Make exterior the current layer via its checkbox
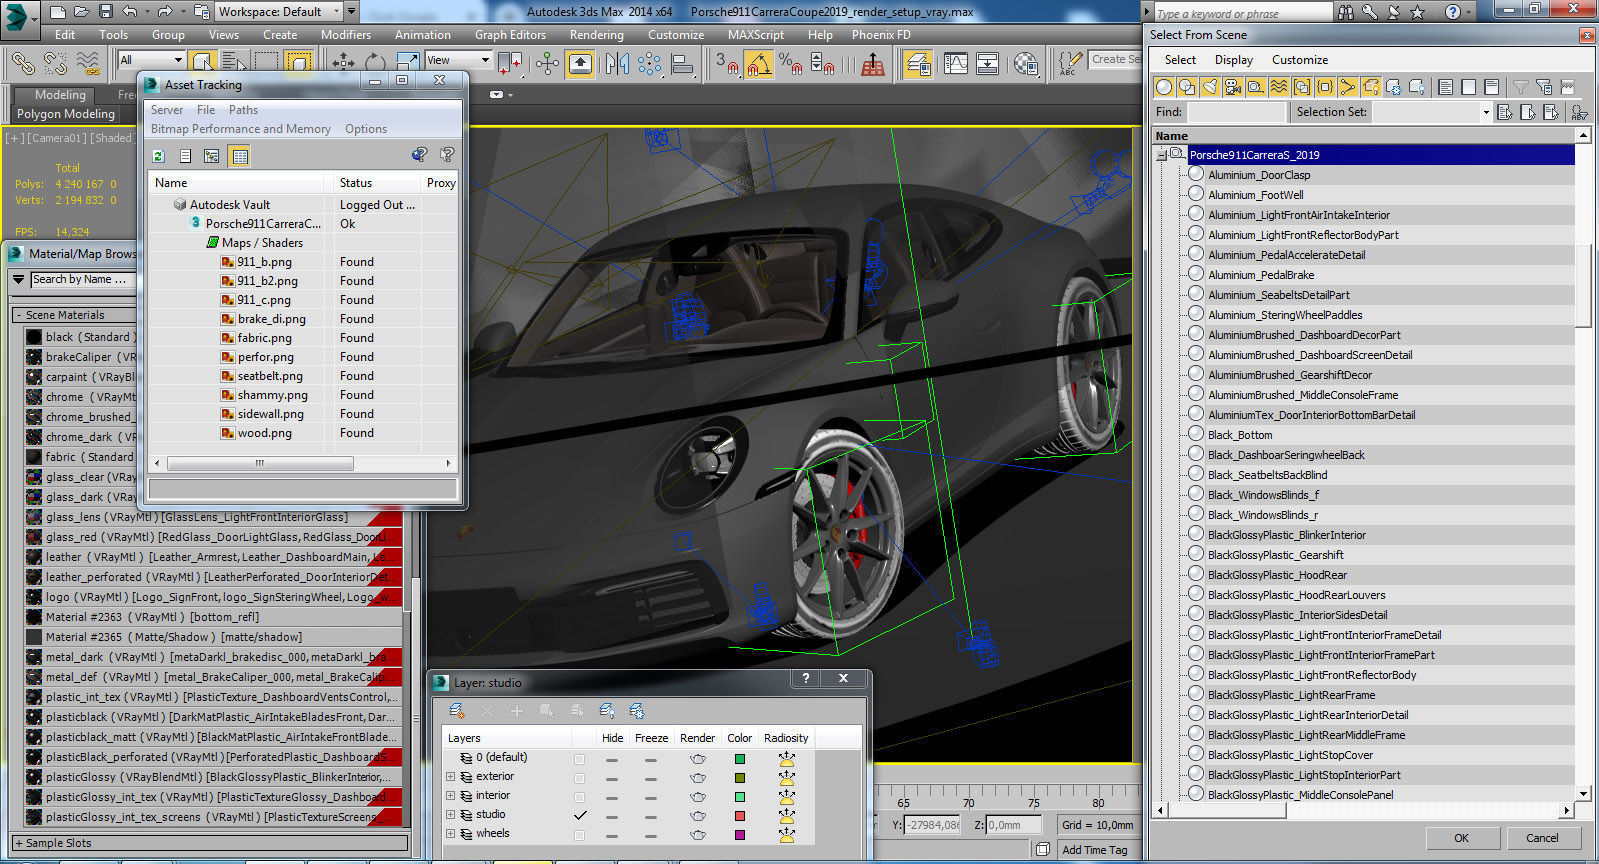1599x864 pixels. (579, 777)
